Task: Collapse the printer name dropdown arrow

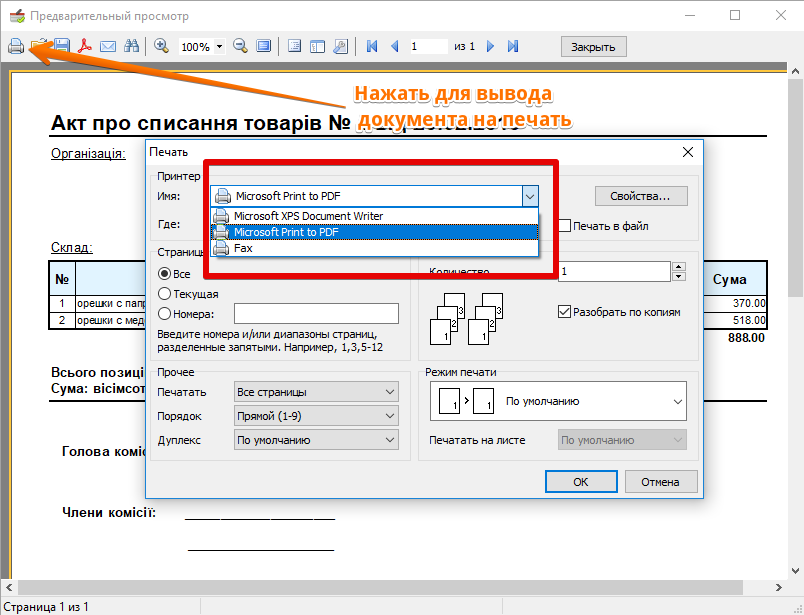Action: pyautogui.click(x=530, y=196)
